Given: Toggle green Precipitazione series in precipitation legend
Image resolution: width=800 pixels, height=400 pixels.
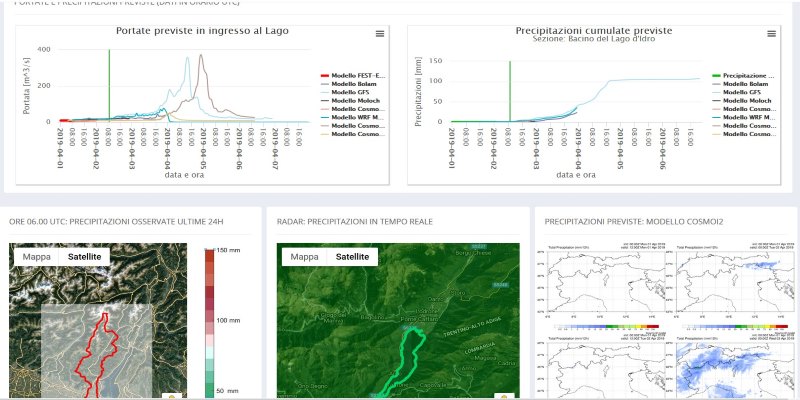Looking at the screenshot, I should click(x=742, y=76).
